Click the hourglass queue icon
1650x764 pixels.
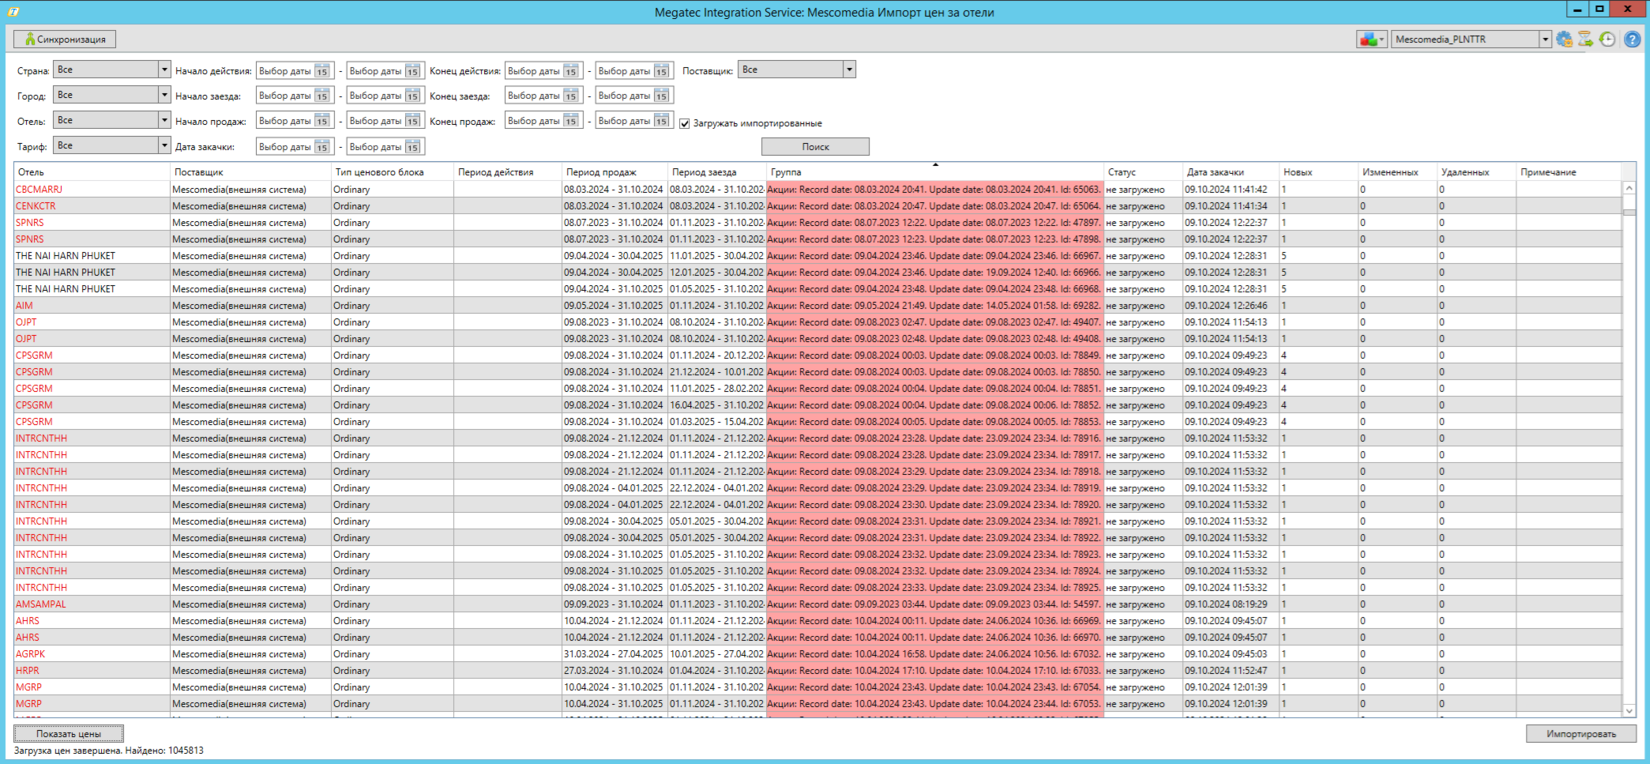(1585, 39)
